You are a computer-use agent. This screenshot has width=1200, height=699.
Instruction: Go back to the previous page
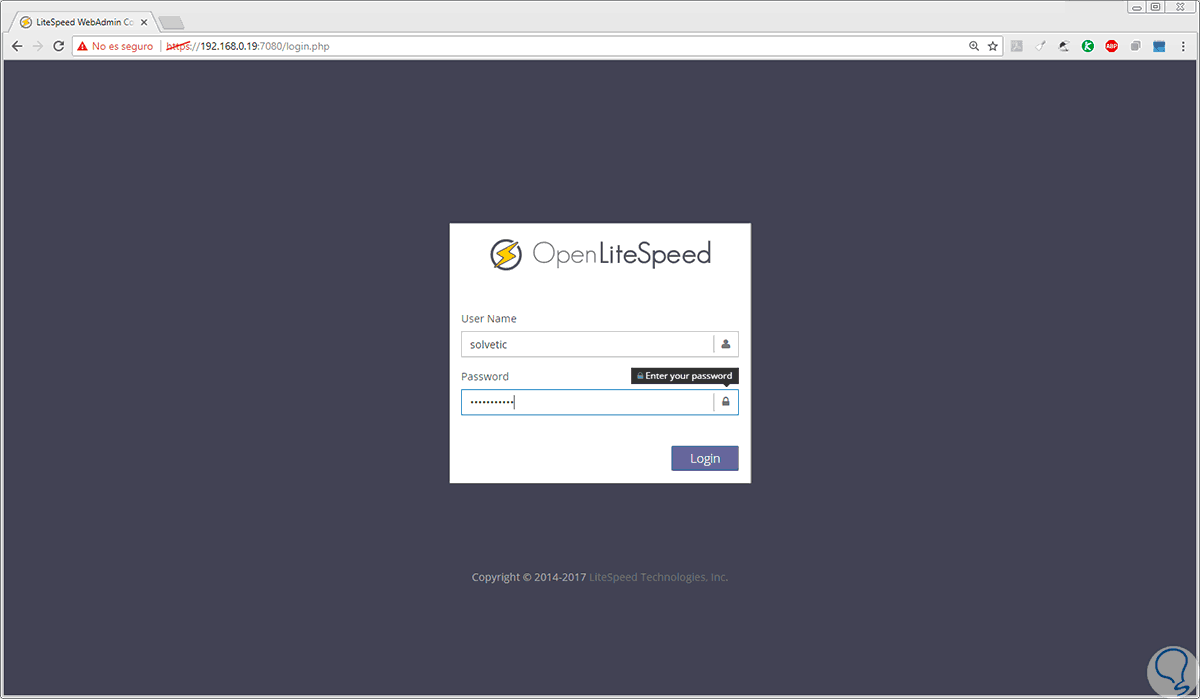coord(17,46)
